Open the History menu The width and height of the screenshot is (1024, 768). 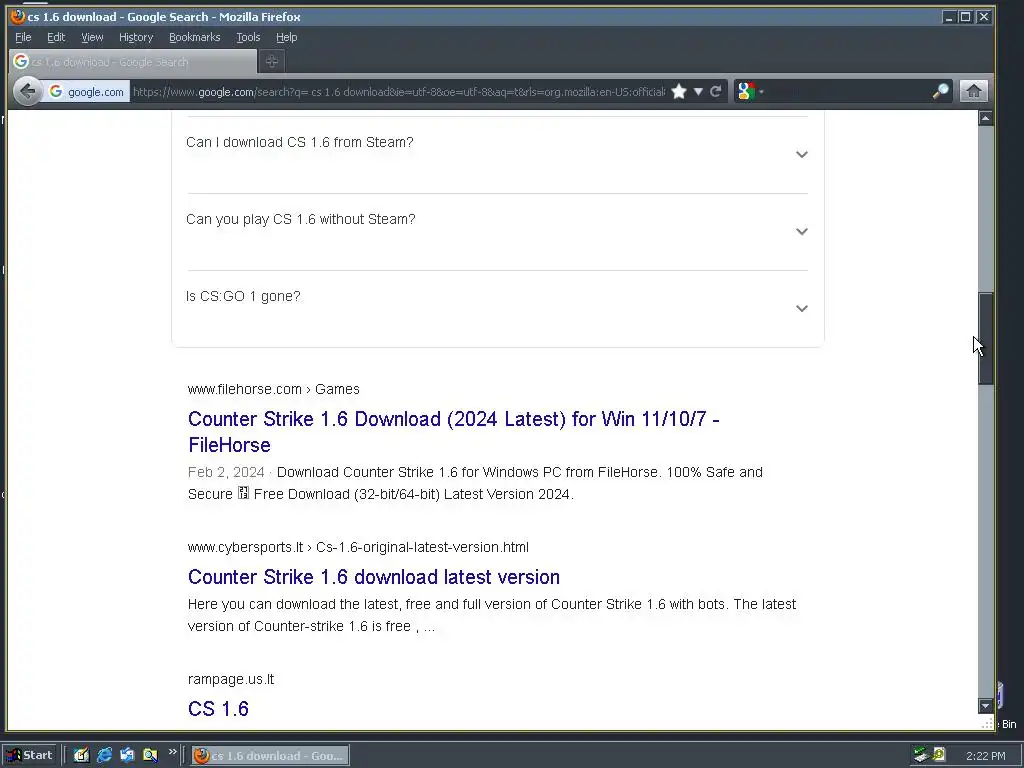coord(136,37)
